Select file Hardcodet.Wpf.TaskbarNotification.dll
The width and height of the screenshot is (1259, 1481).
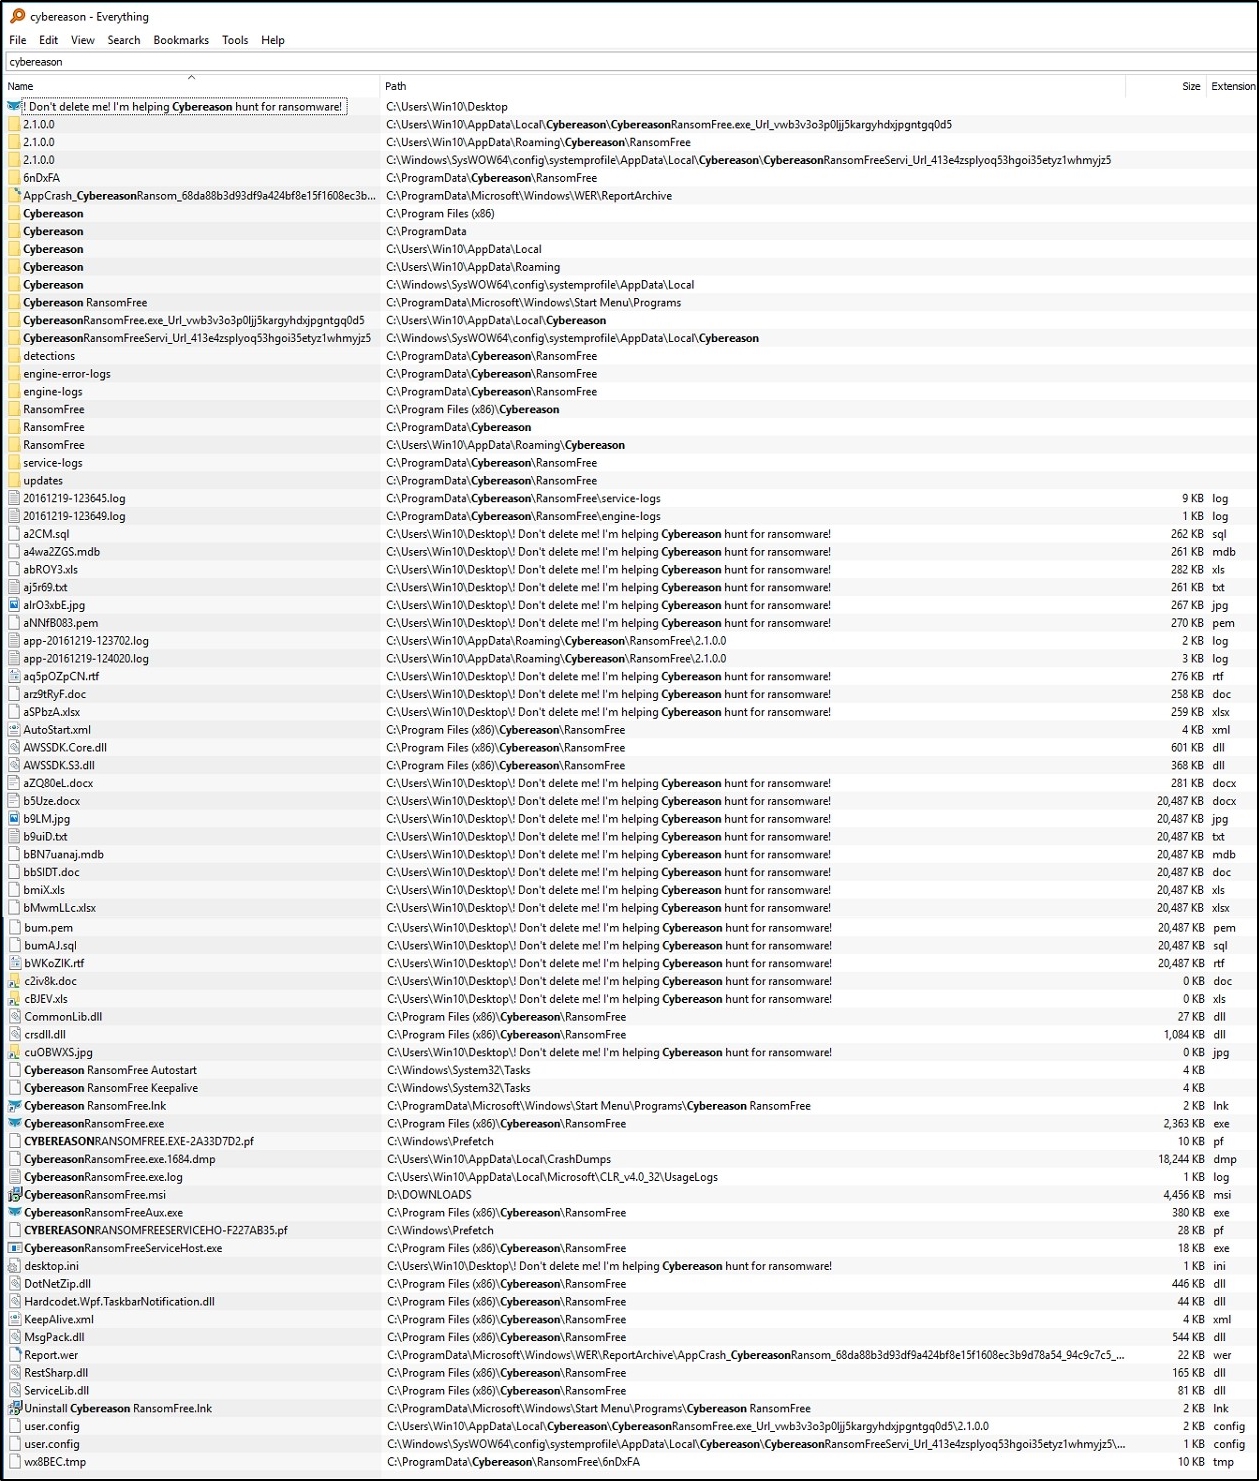click(120, 1302)
